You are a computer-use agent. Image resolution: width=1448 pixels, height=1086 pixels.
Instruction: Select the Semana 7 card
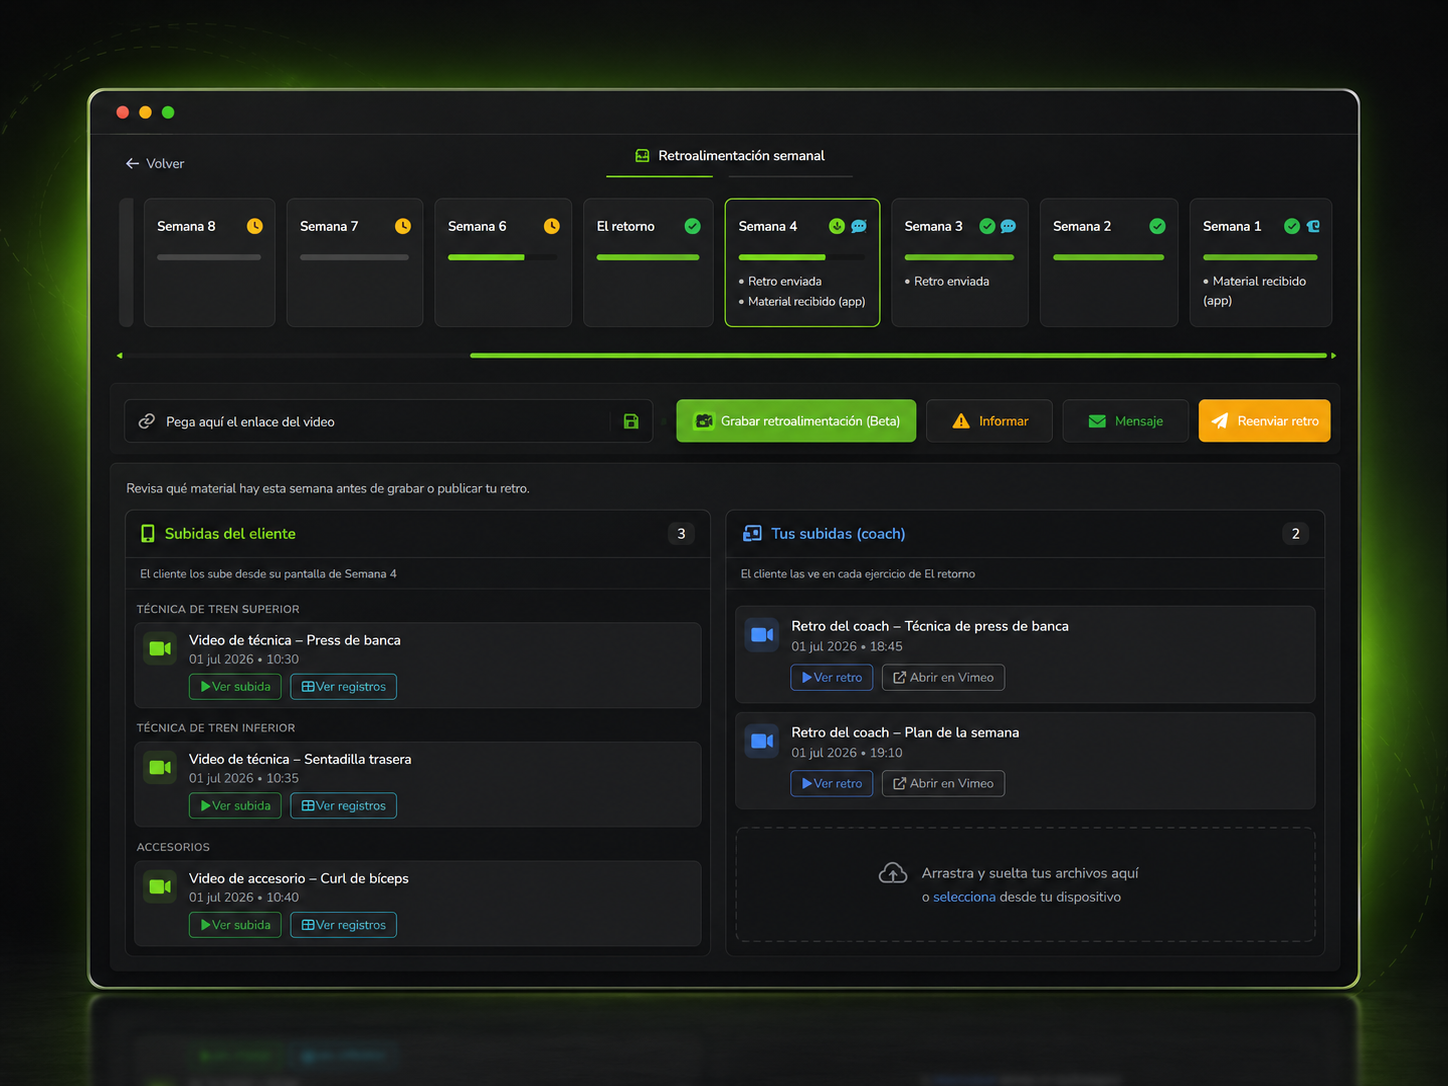click(355, 262)
